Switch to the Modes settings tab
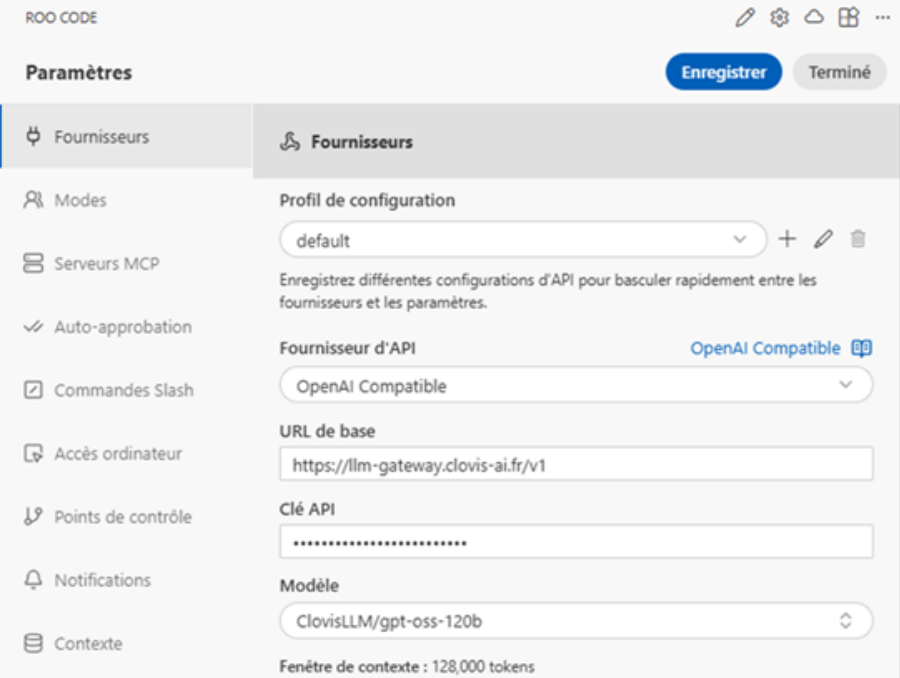This screenshot has width=900, height=678. click(80, 200)
